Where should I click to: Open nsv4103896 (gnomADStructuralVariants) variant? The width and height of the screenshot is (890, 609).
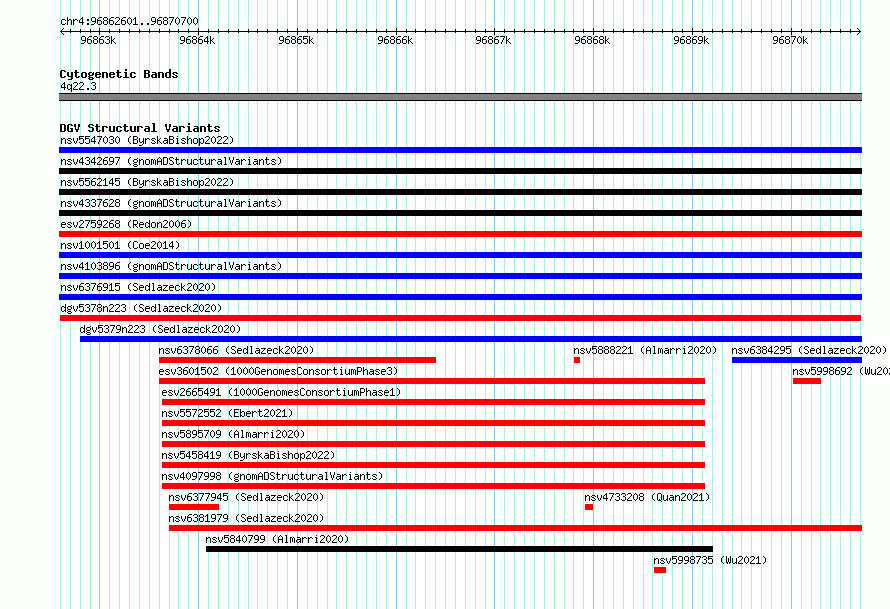point(171,266)
